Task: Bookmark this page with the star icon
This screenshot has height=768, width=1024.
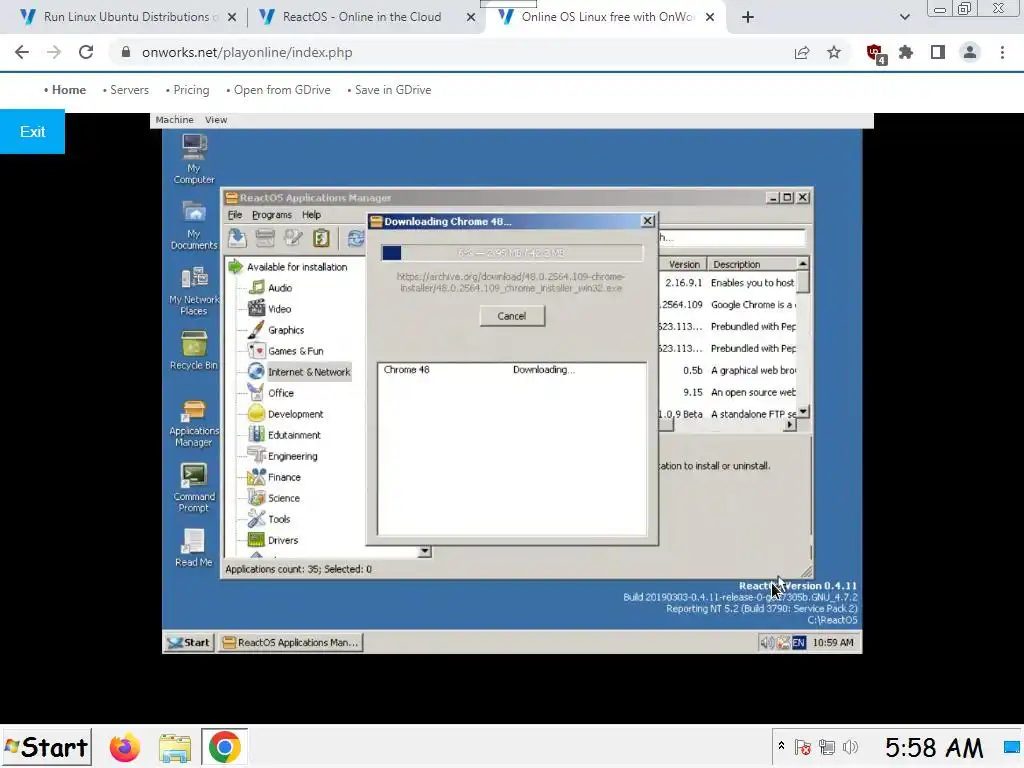Action: [x=834, y=52]
